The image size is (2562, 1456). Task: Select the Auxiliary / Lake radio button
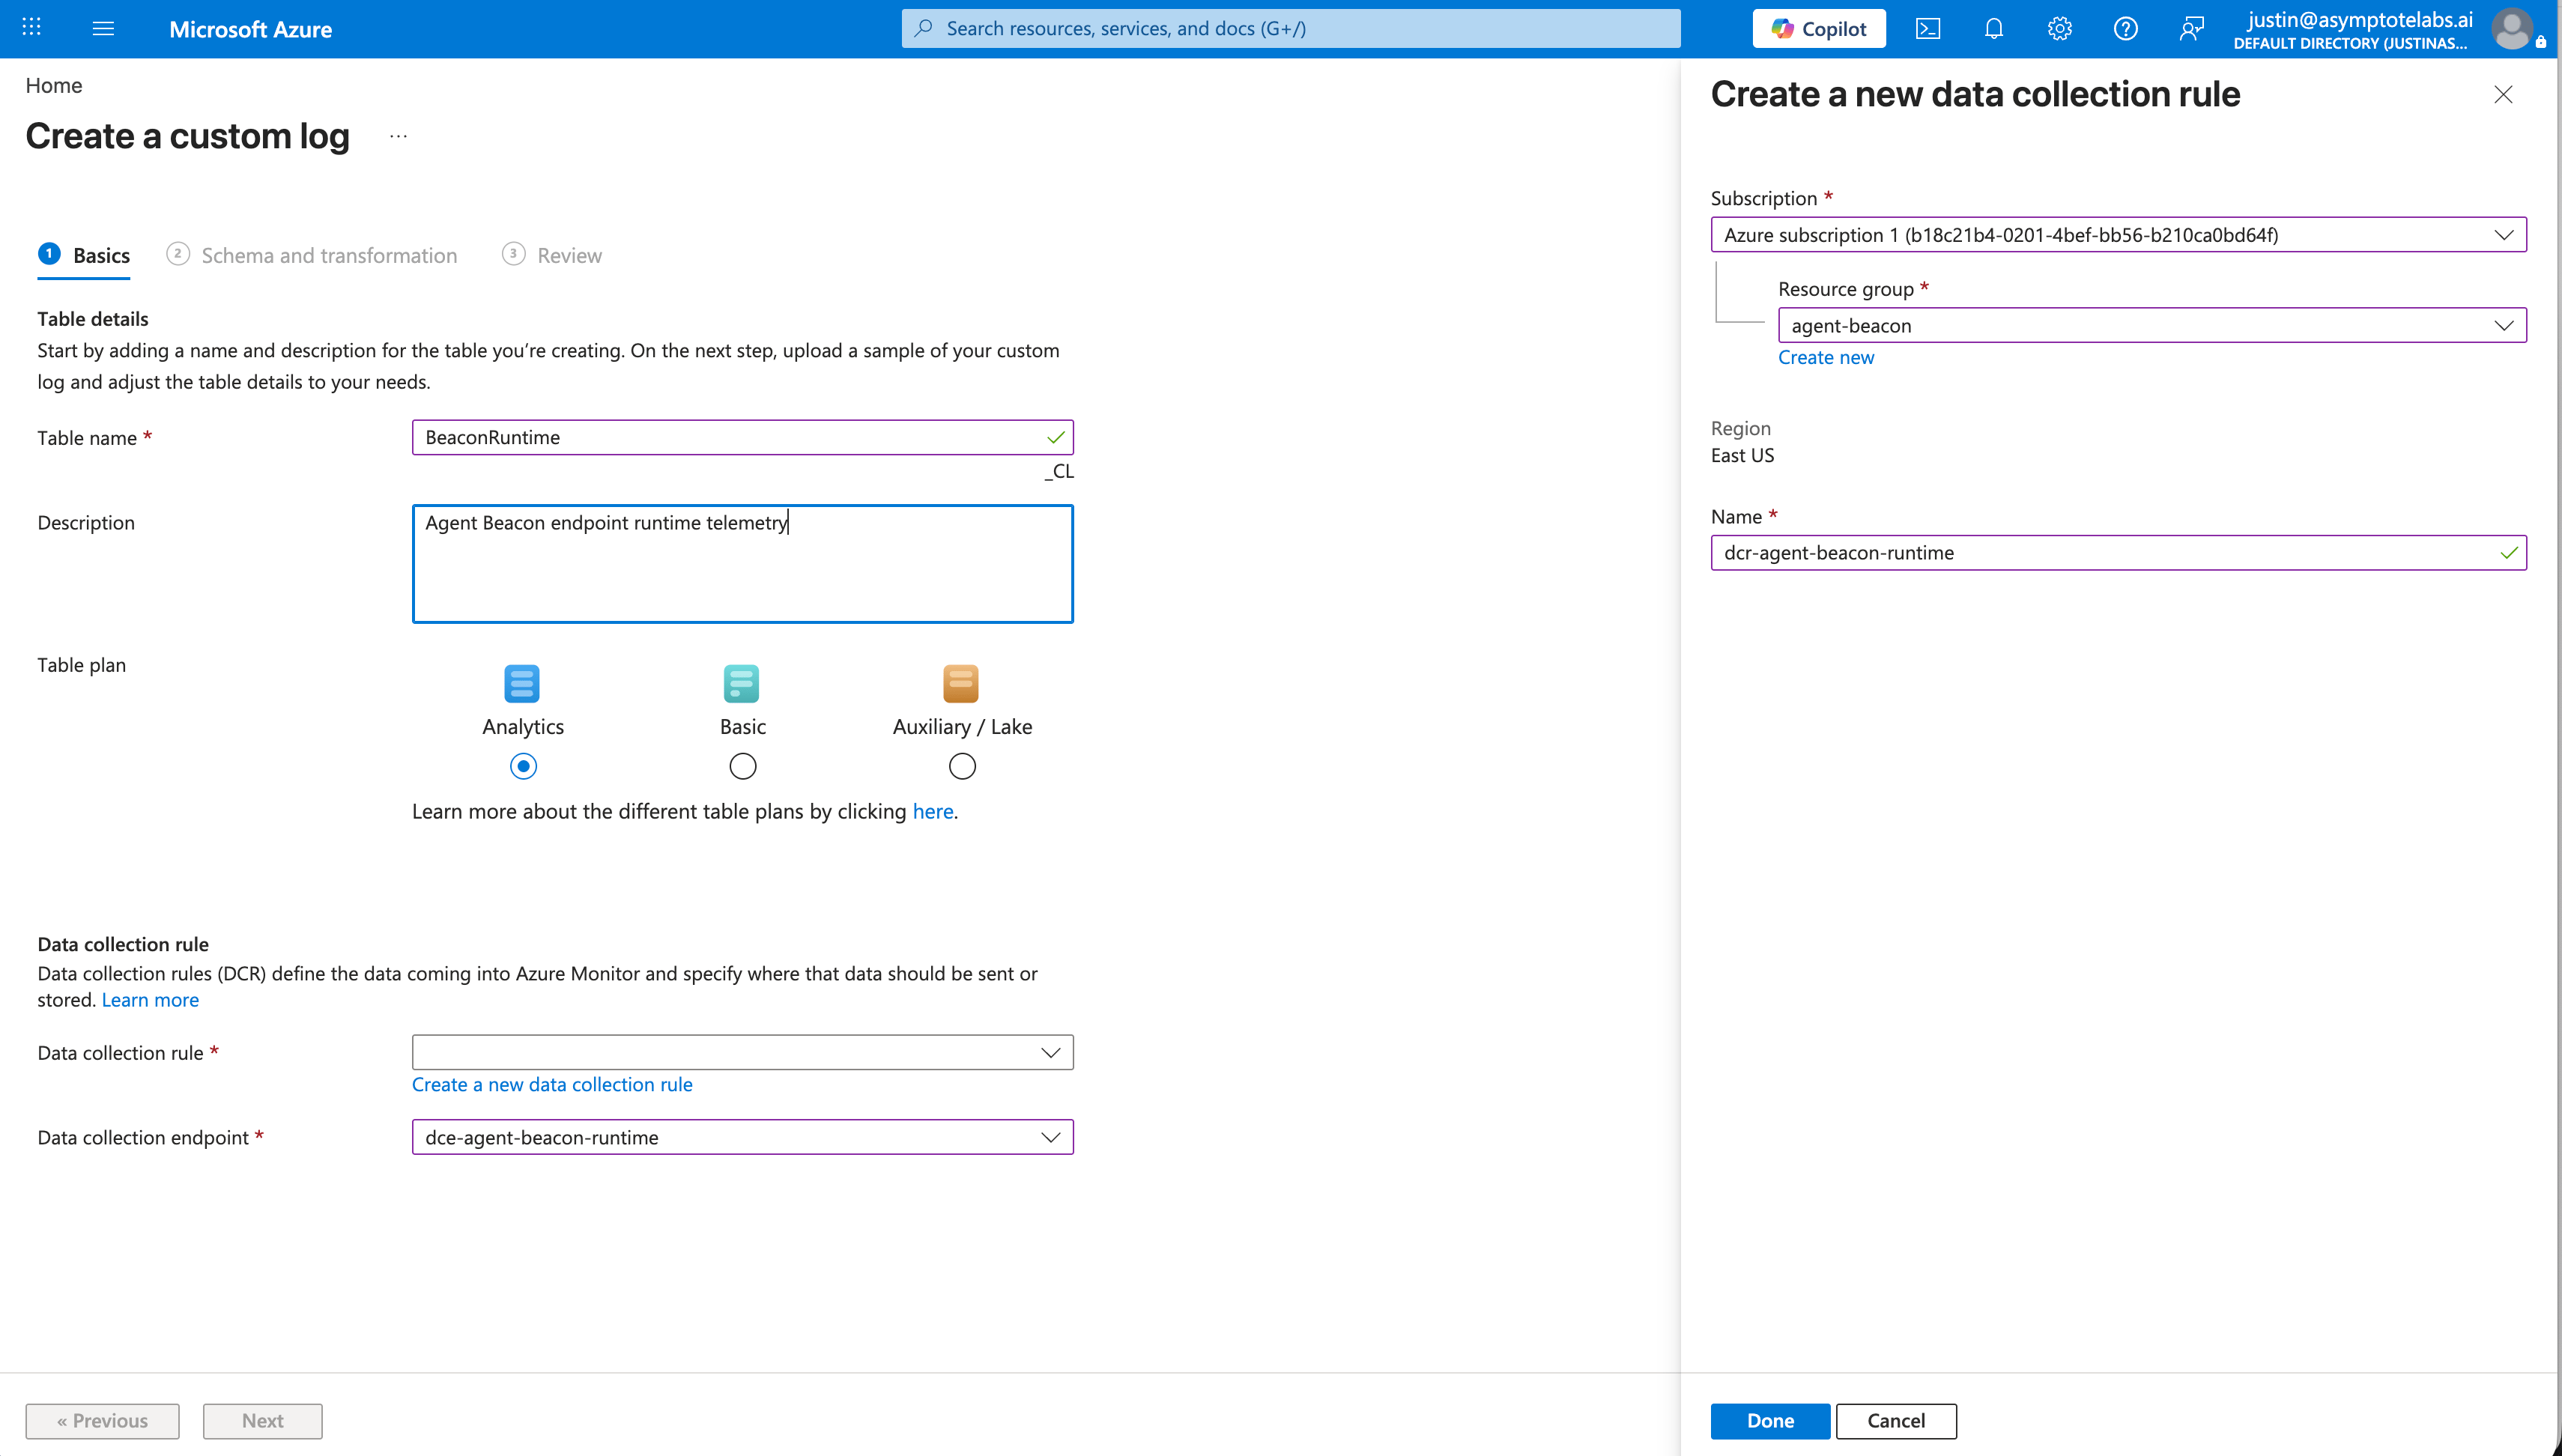[962, 766]
